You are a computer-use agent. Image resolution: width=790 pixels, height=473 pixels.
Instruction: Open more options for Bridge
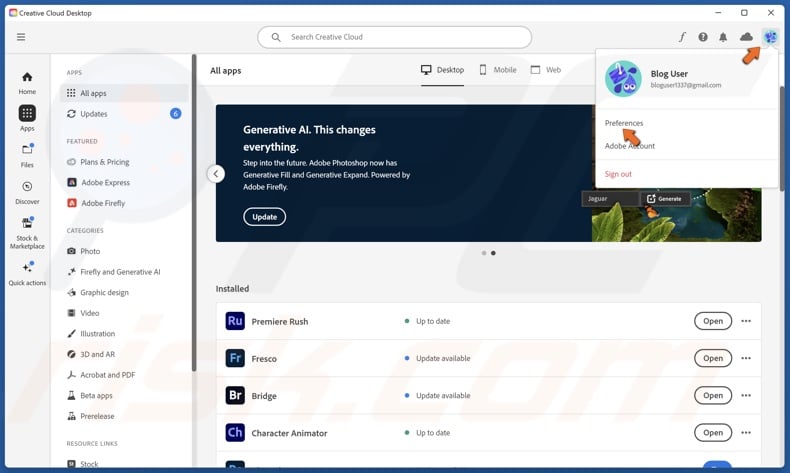pos(746,395)
